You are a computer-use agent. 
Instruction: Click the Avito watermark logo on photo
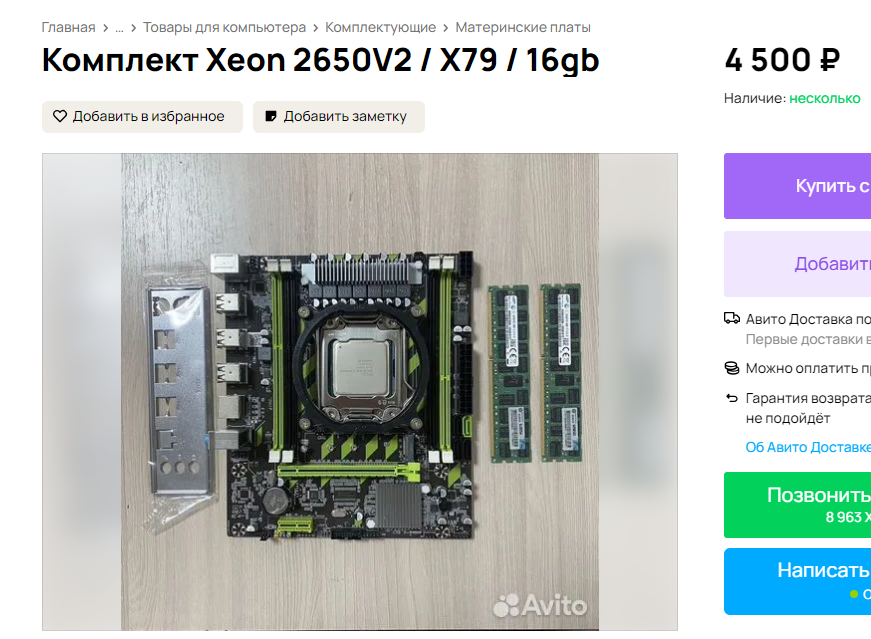(540, 605)
